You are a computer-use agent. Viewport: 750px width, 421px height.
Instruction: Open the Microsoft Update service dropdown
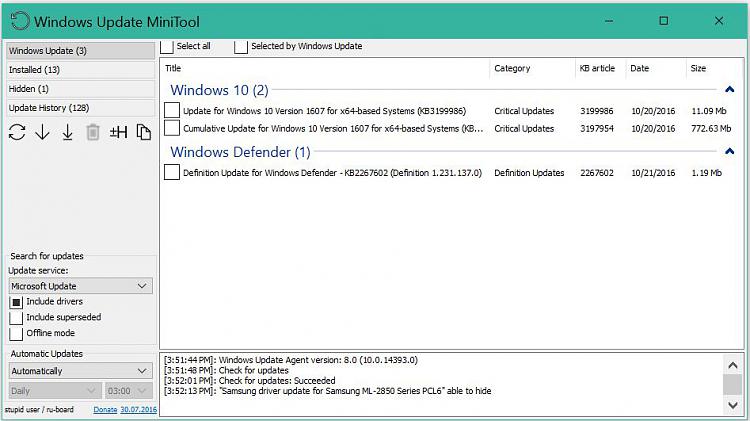click(80, 286)
